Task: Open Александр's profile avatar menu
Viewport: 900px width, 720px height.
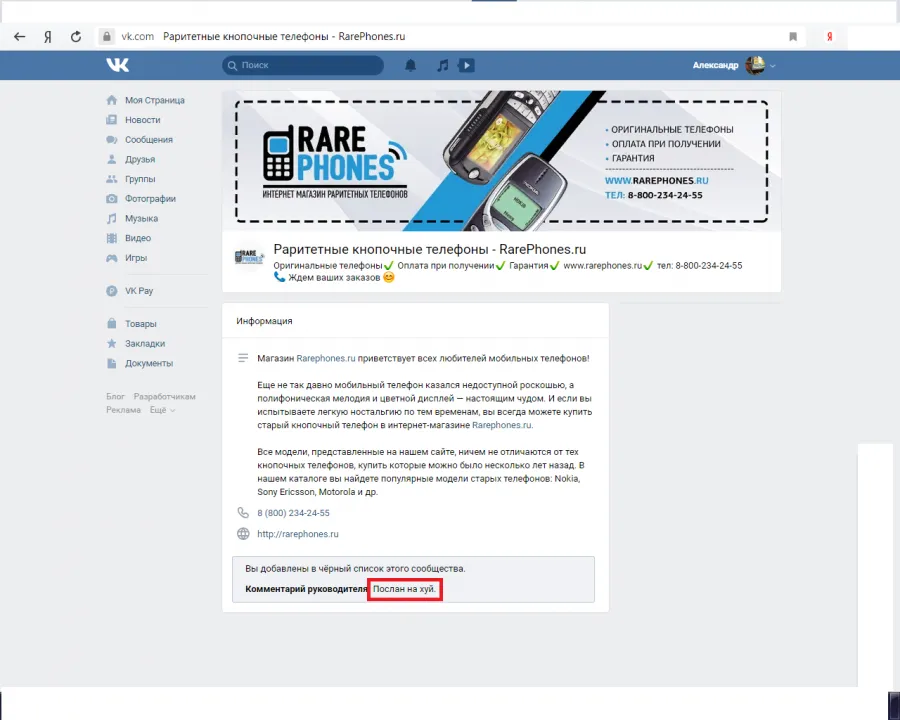Action: click(x=755, y=65)
